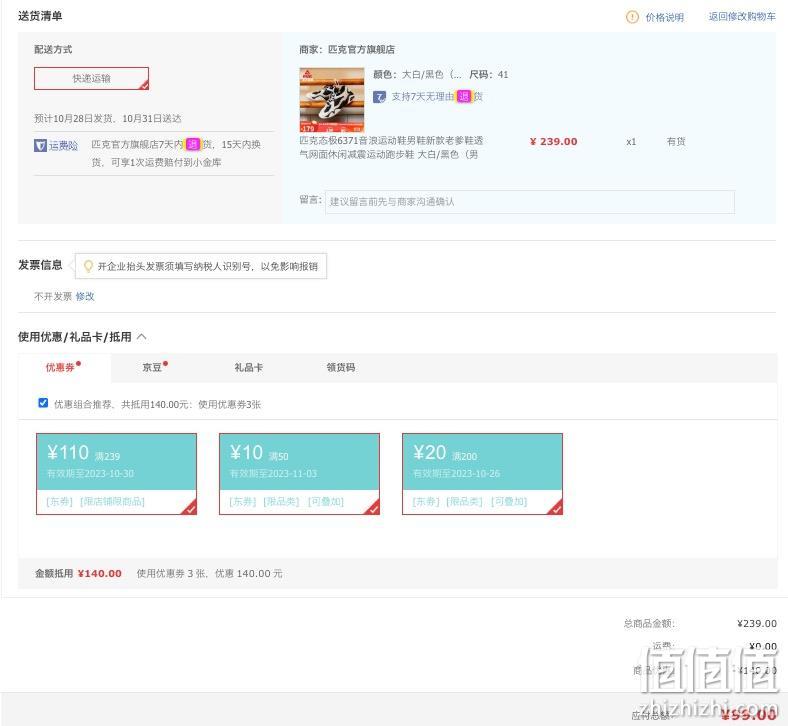Click the merchant name 匹克官方旗舰店
The height and width of the screenshot is (726, 788).
361,49
